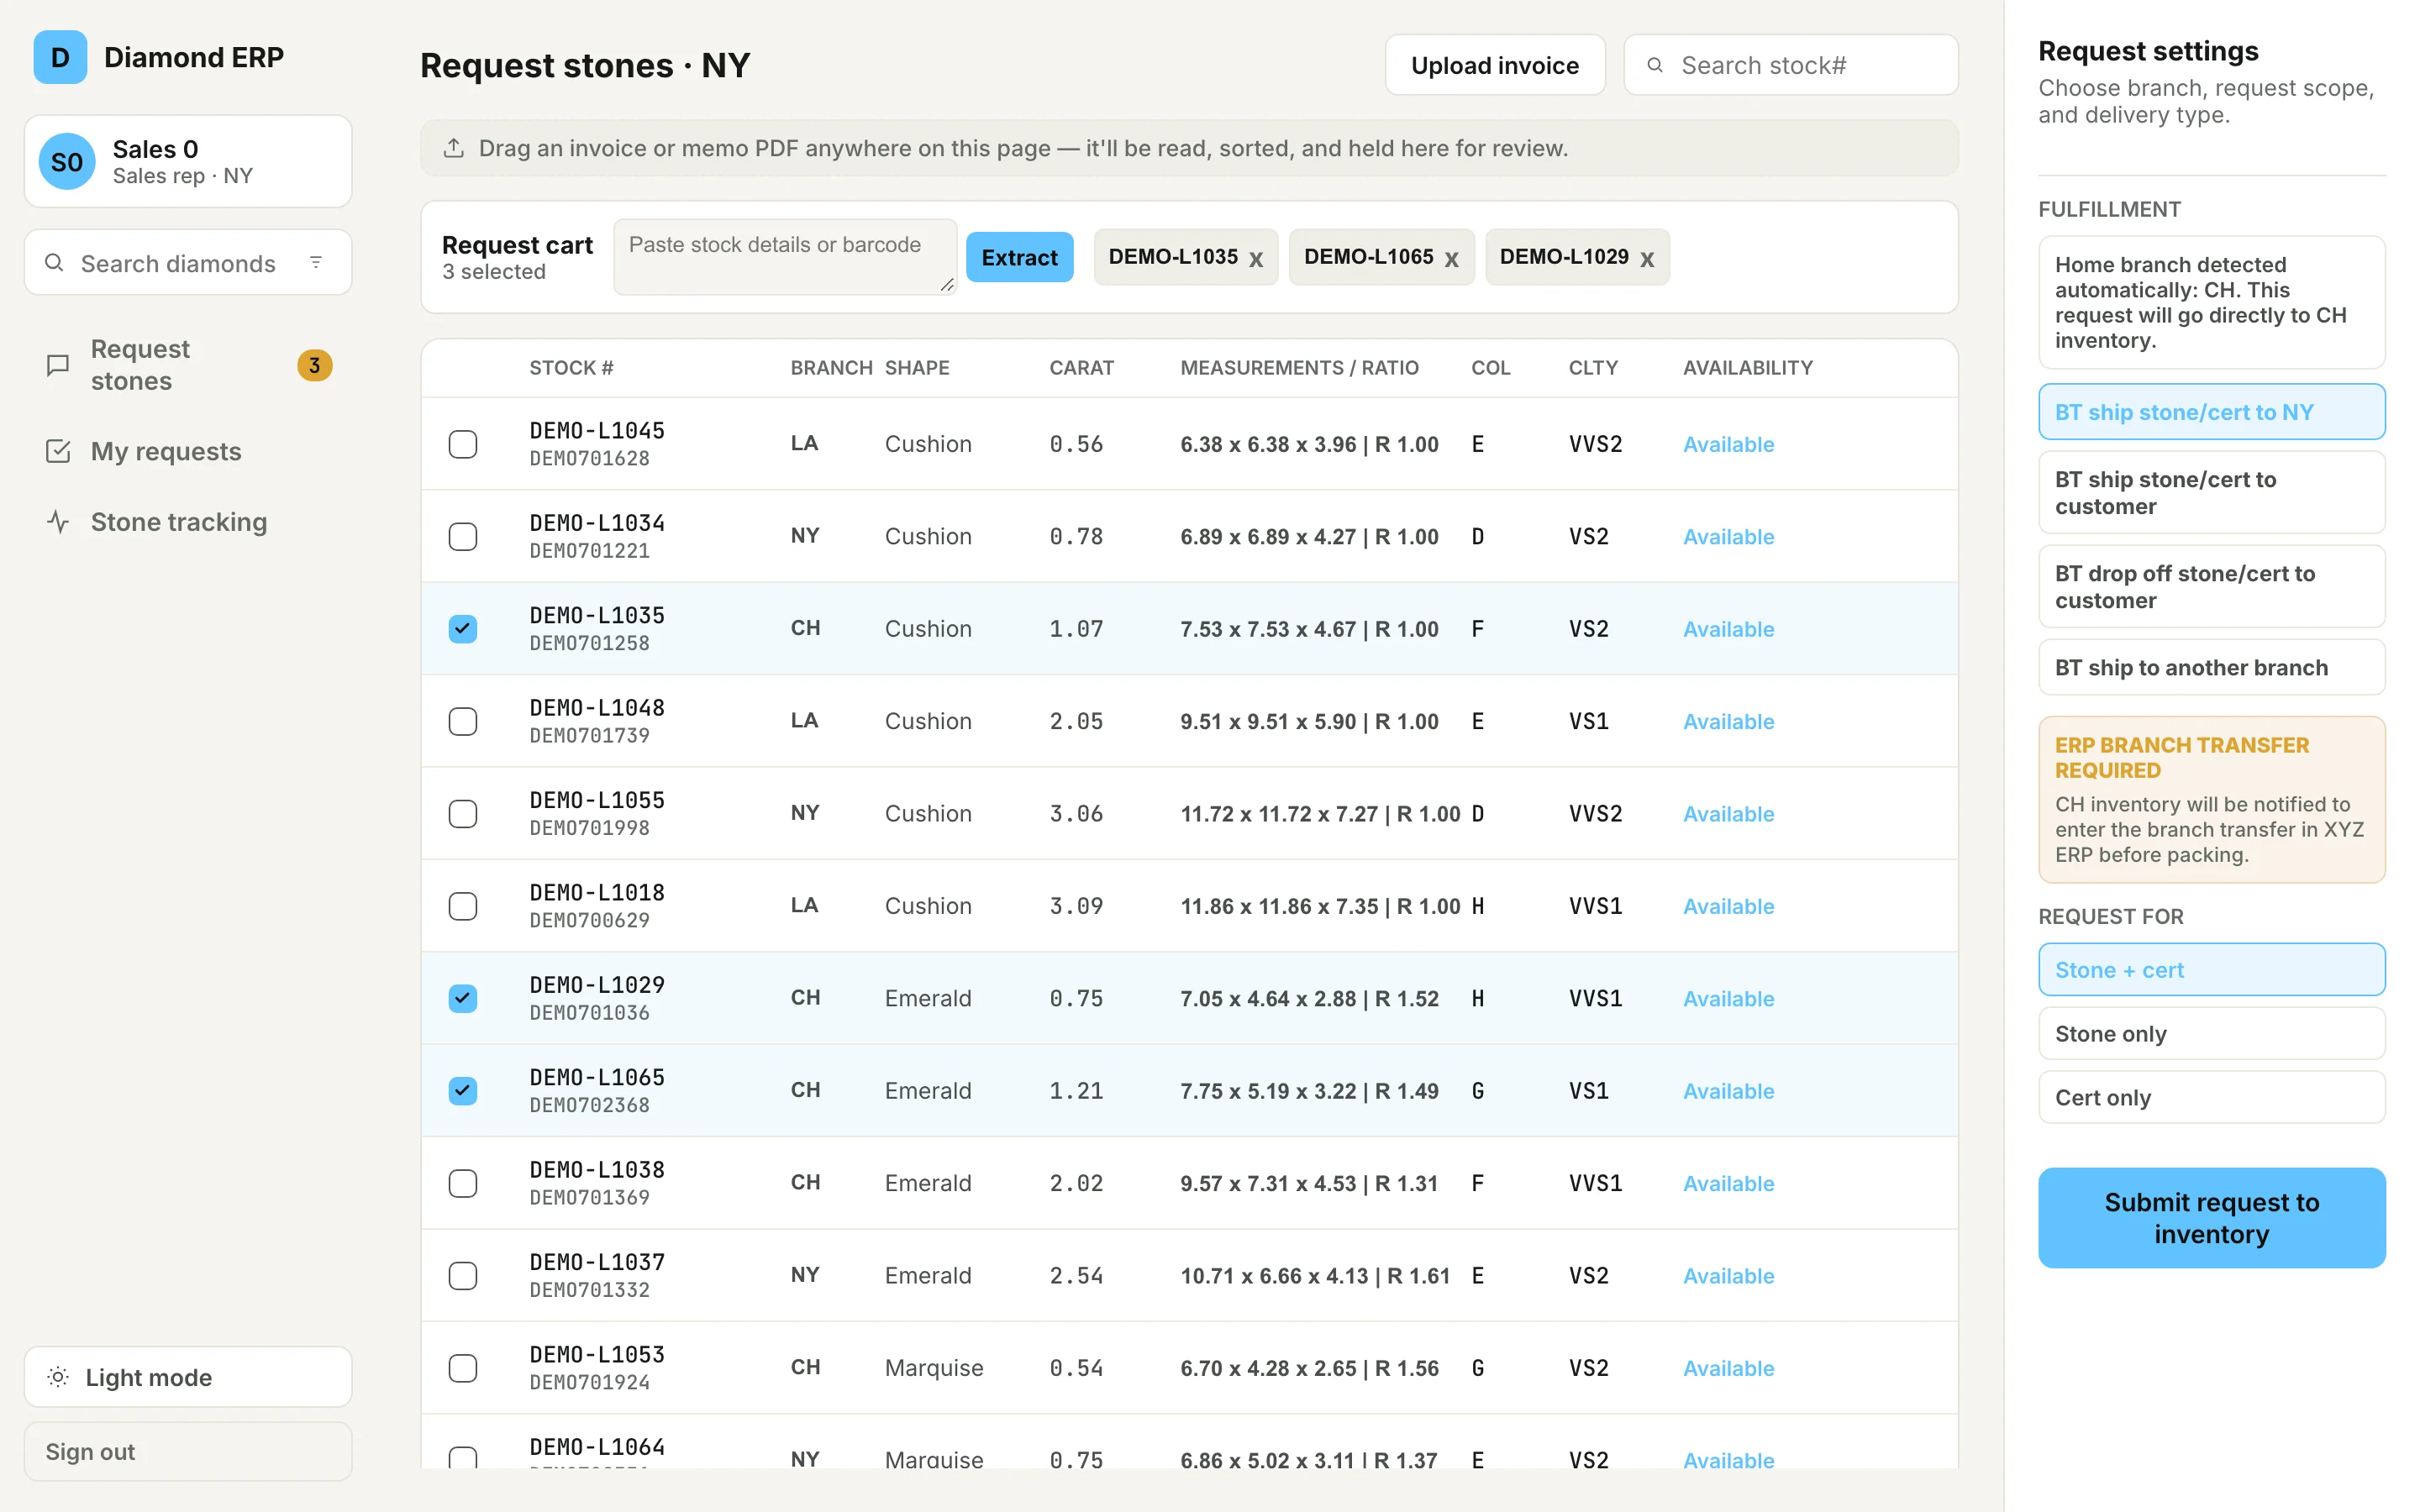This screenshot has height=1512, width=2420.
Task: Focus the Paste stock details or barcode box
Action: tap(785, 257)
